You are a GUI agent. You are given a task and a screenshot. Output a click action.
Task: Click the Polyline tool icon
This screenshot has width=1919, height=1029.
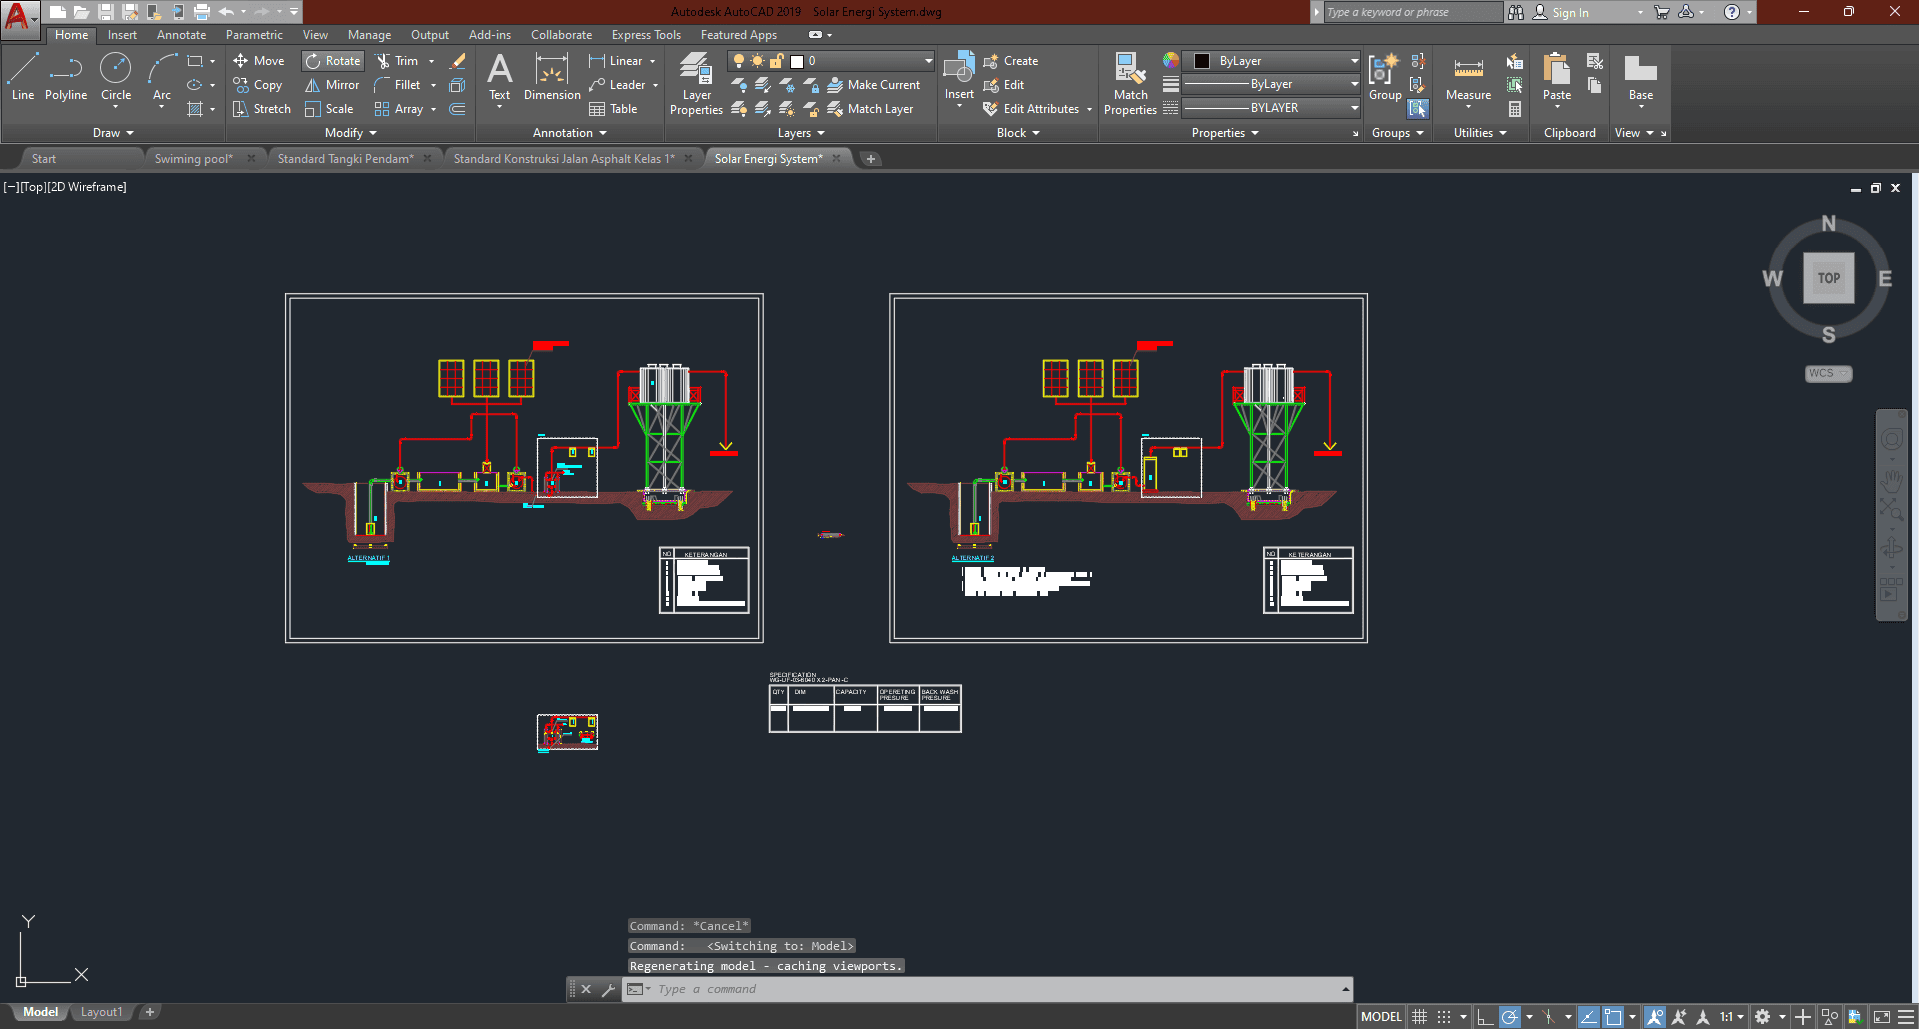(x=66, y=70)
